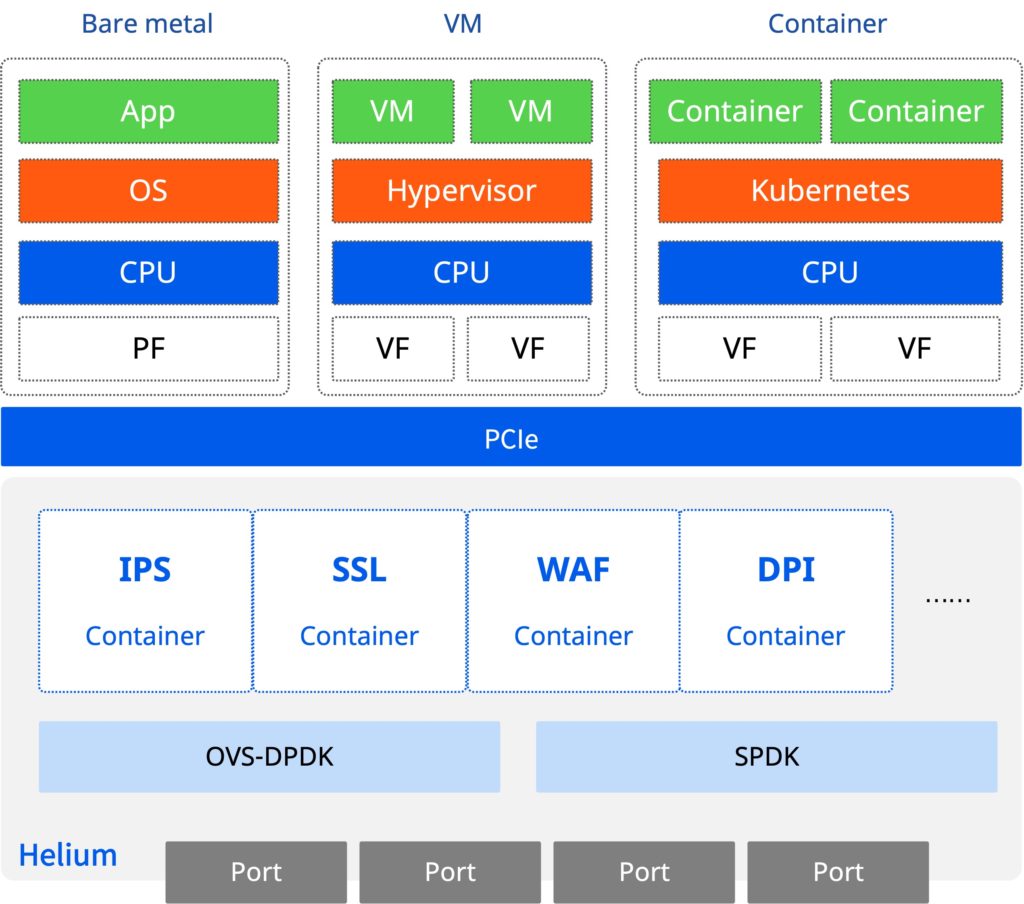1024x904 pixels.
Task: Click the "WAF" container box
Action: click(573, 600)
